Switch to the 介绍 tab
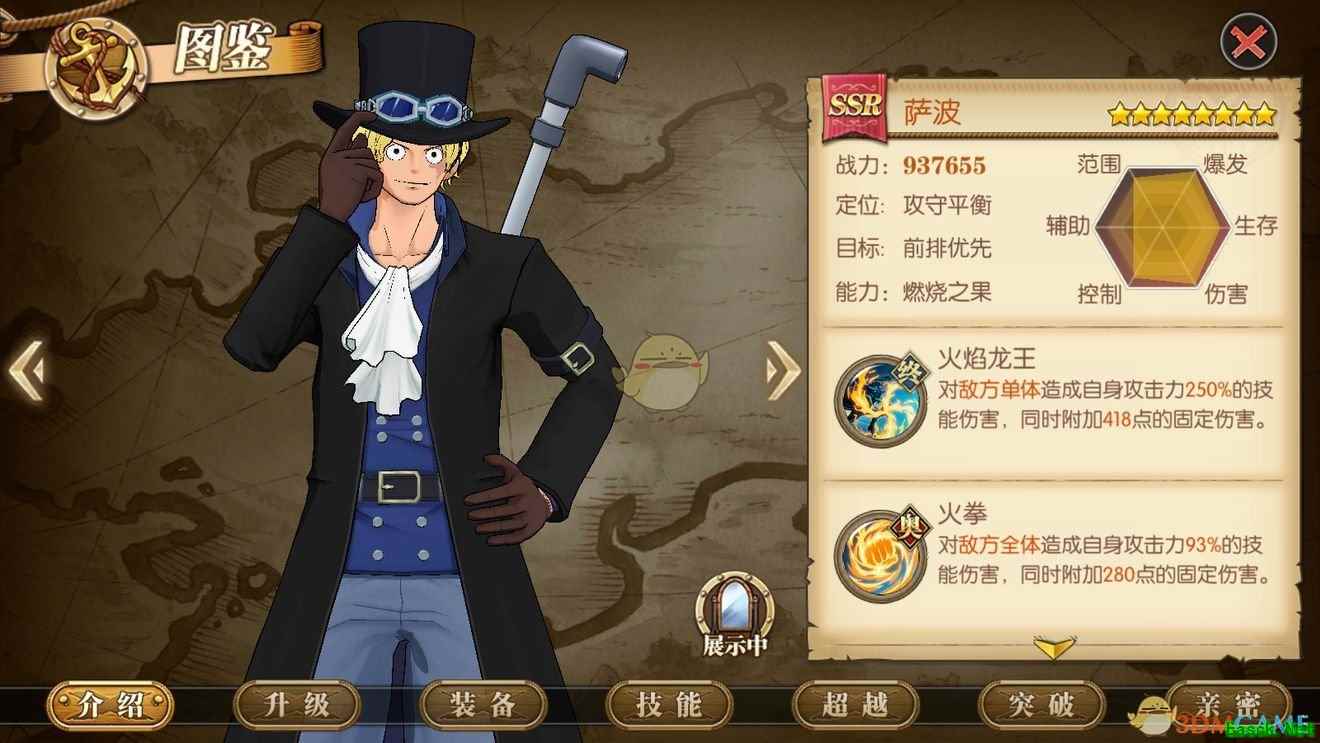The image size is (1320, 743). coord(110,705)
